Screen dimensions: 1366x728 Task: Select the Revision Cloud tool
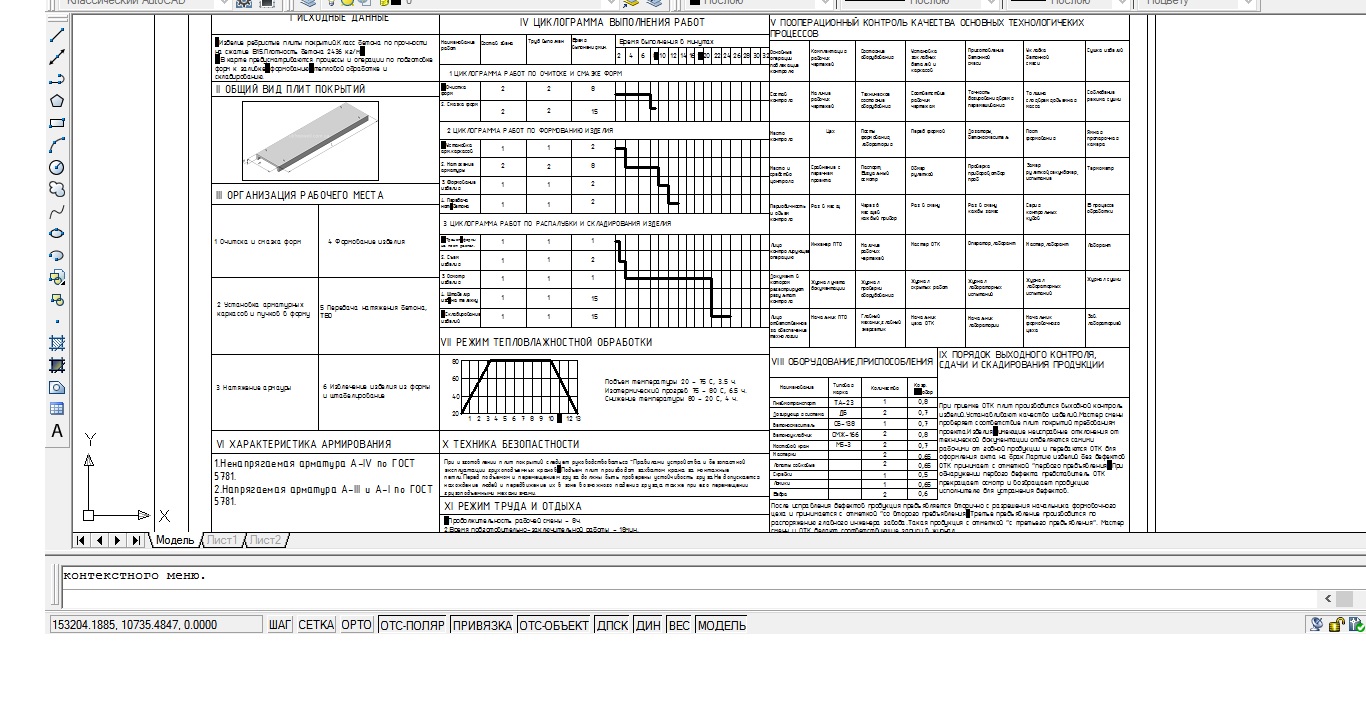(x=57, y=189)
